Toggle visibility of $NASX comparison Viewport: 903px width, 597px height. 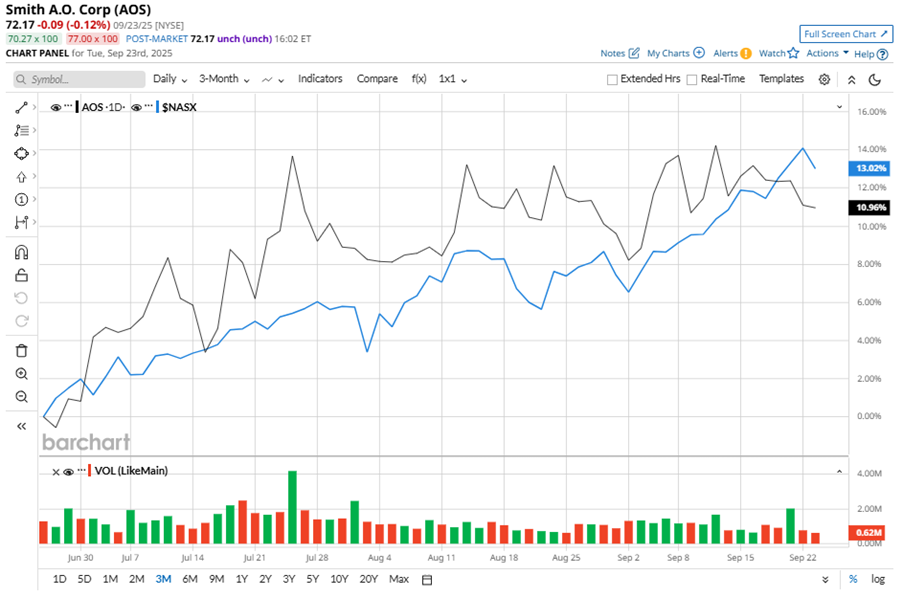coord(136,108)
